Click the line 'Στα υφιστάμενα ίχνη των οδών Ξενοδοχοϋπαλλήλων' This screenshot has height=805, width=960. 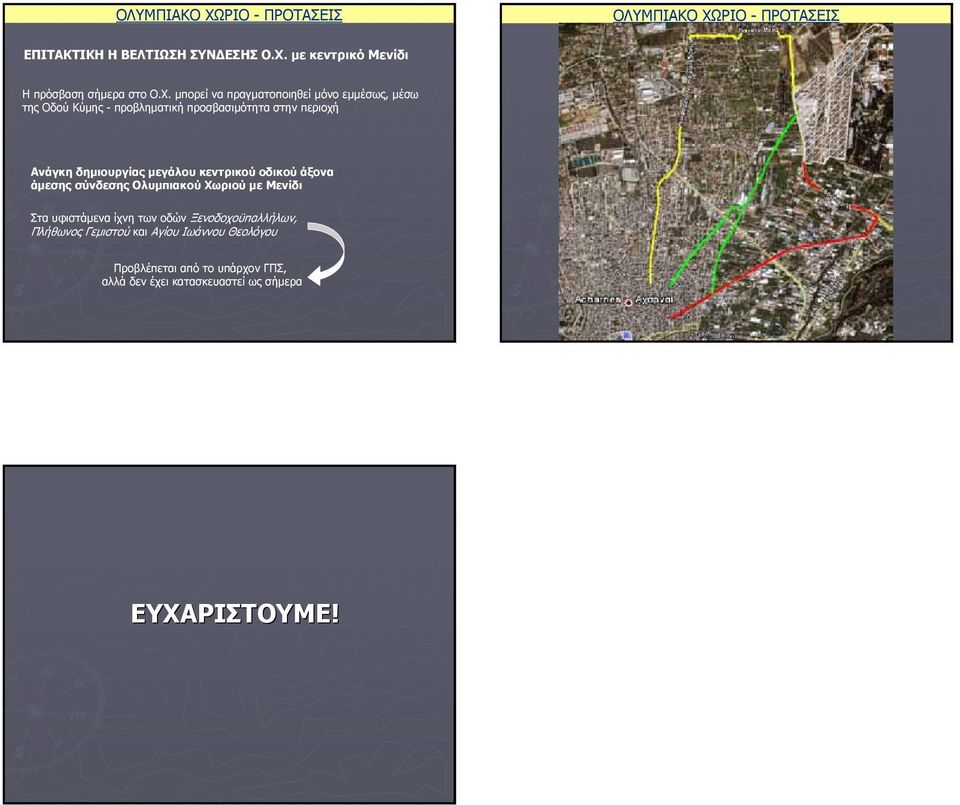coord(163,218)
